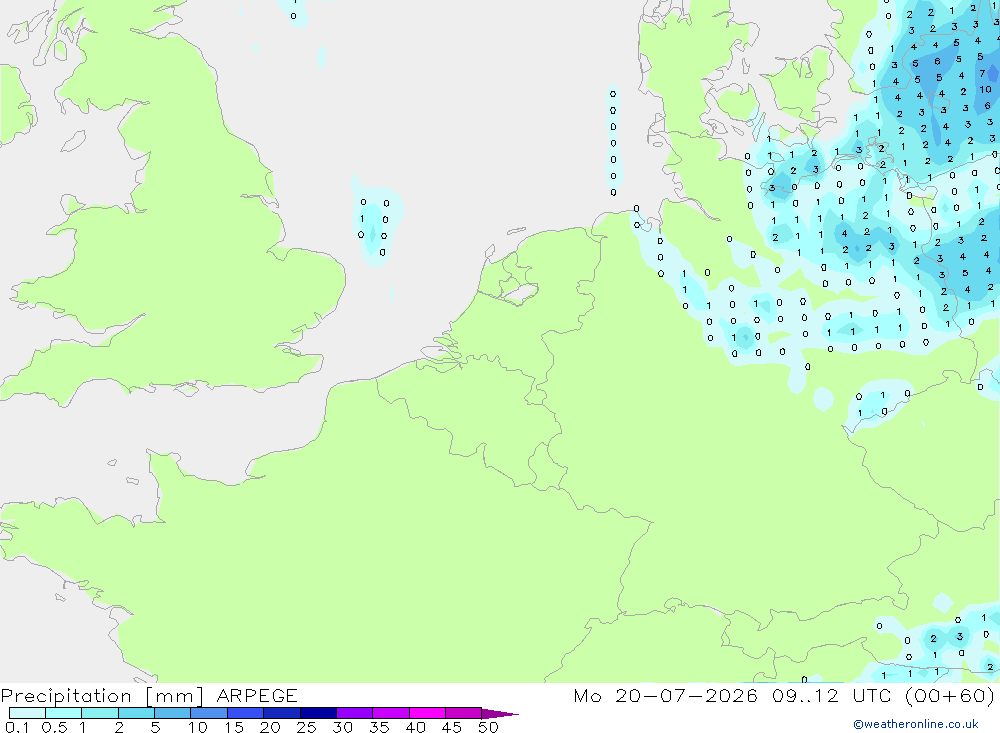
Task: Click the 25–30 mm navy legend swatch
Action: (x=318, y=713)
